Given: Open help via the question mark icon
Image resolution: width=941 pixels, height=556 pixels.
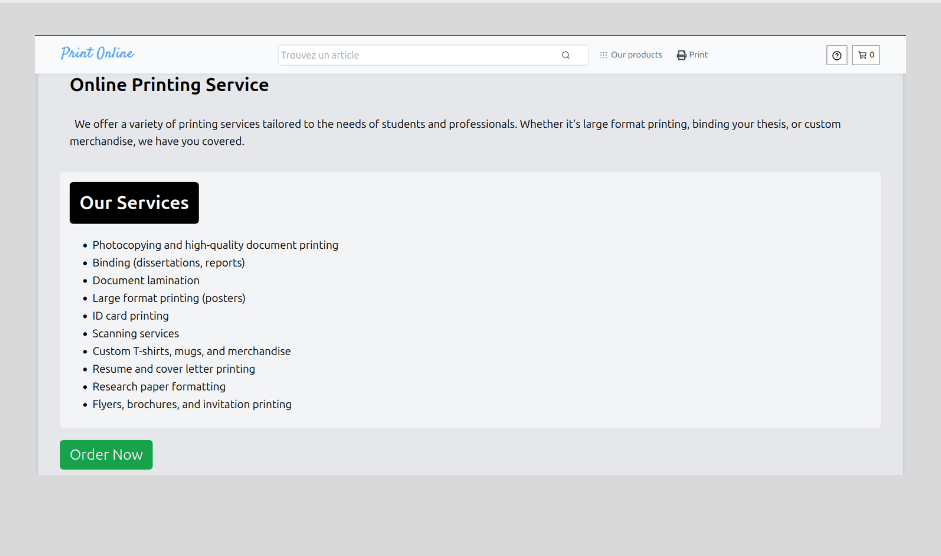Looking at the screenshot, I should [x=836, y=55].
